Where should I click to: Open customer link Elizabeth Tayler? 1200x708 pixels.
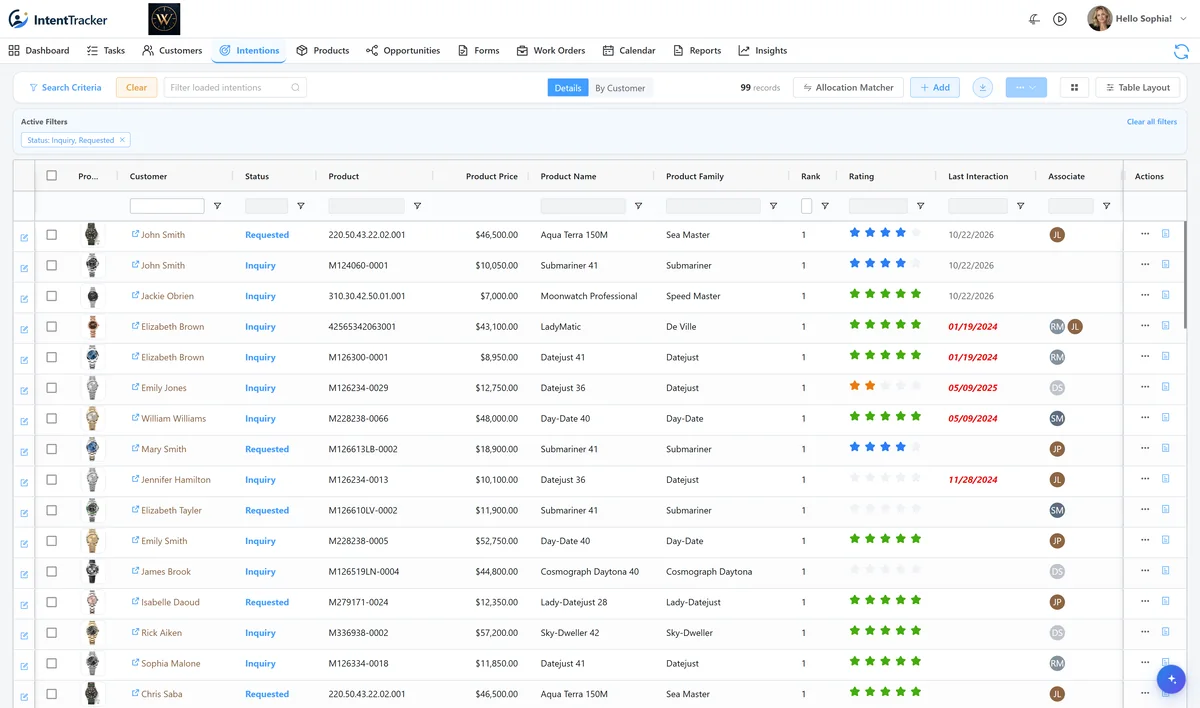[171, 510]
